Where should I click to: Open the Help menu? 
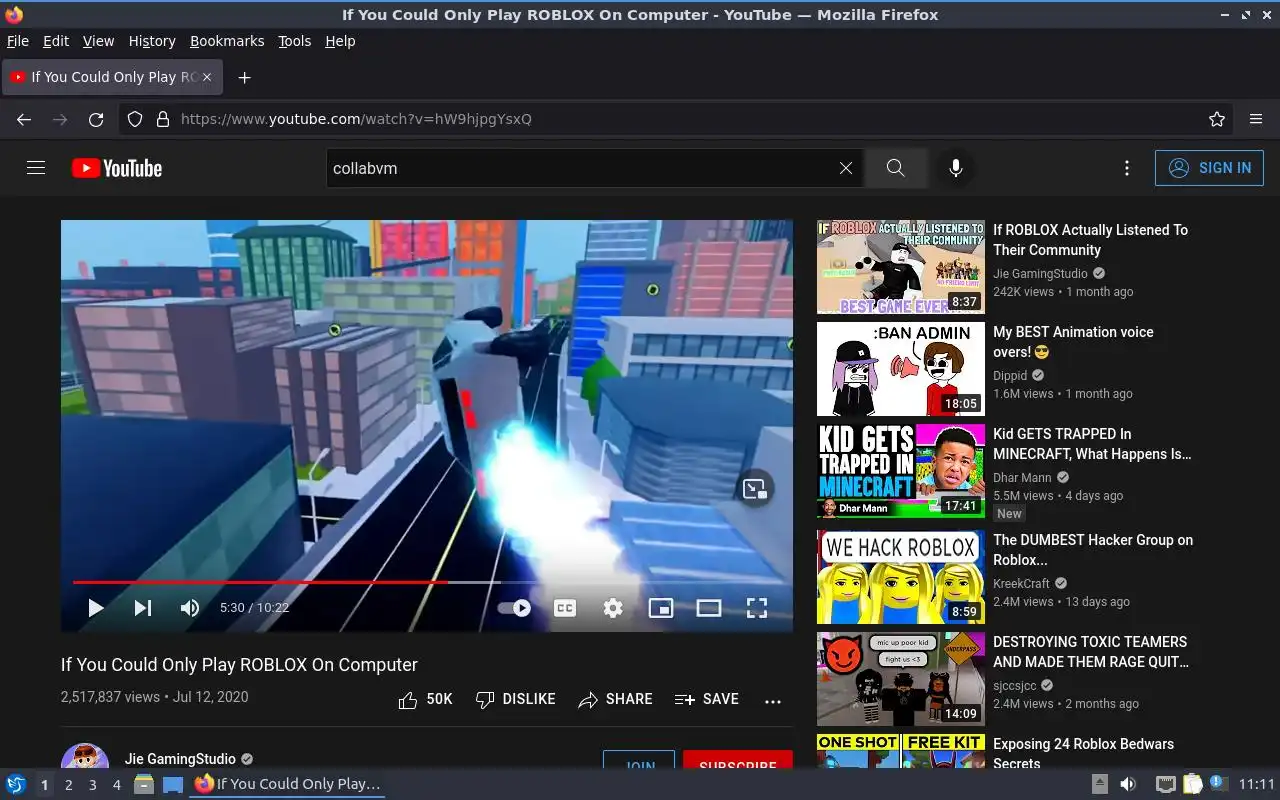pyautogui.click(x=340, y=41)
